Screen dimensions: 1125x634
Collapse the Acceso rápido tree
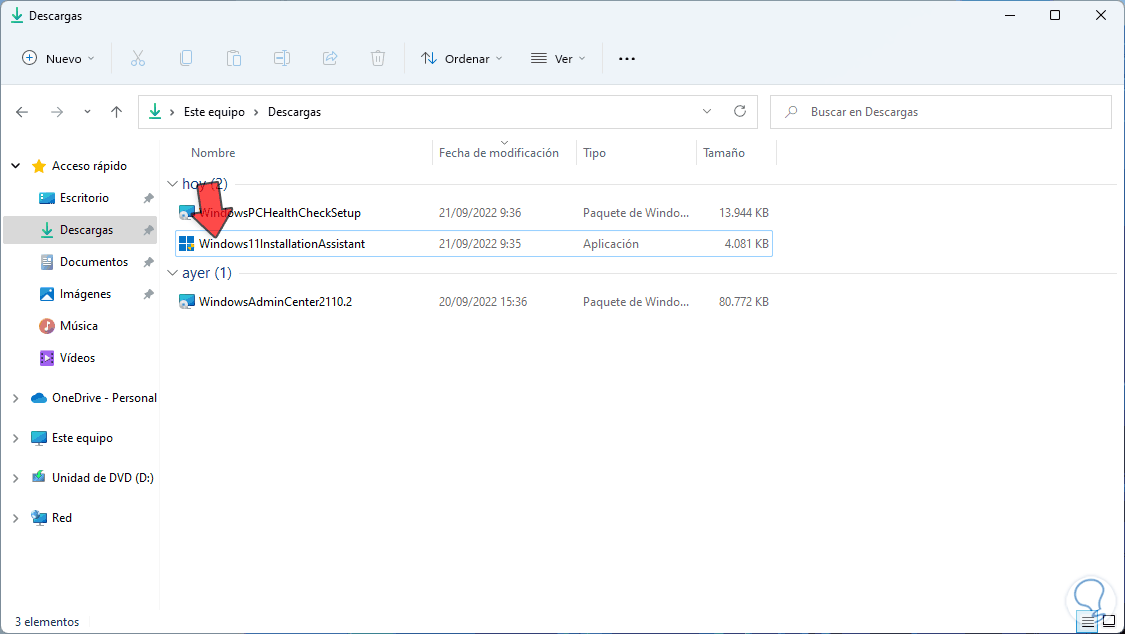[15, 166]
